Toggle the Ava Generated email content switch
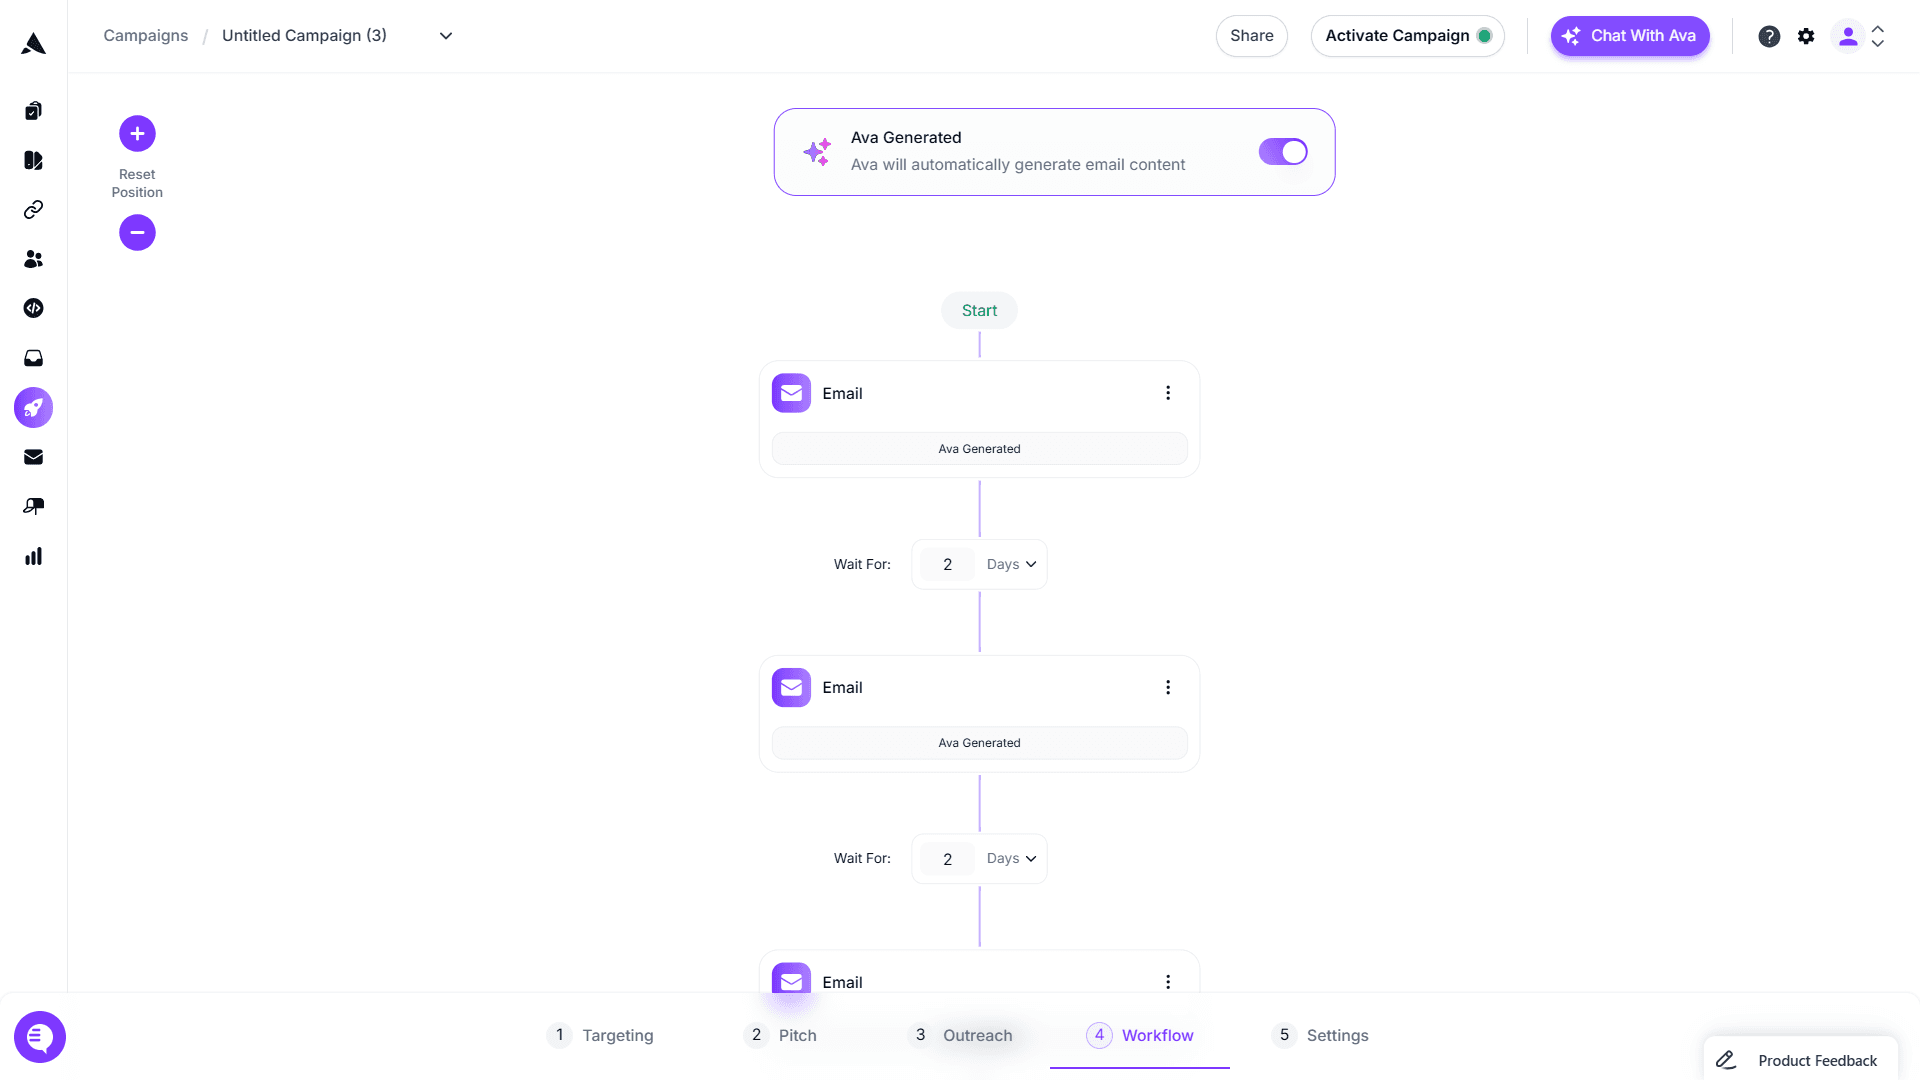The width and height of the screenshot is (1920, 1080). click(x=1283, y=152)
